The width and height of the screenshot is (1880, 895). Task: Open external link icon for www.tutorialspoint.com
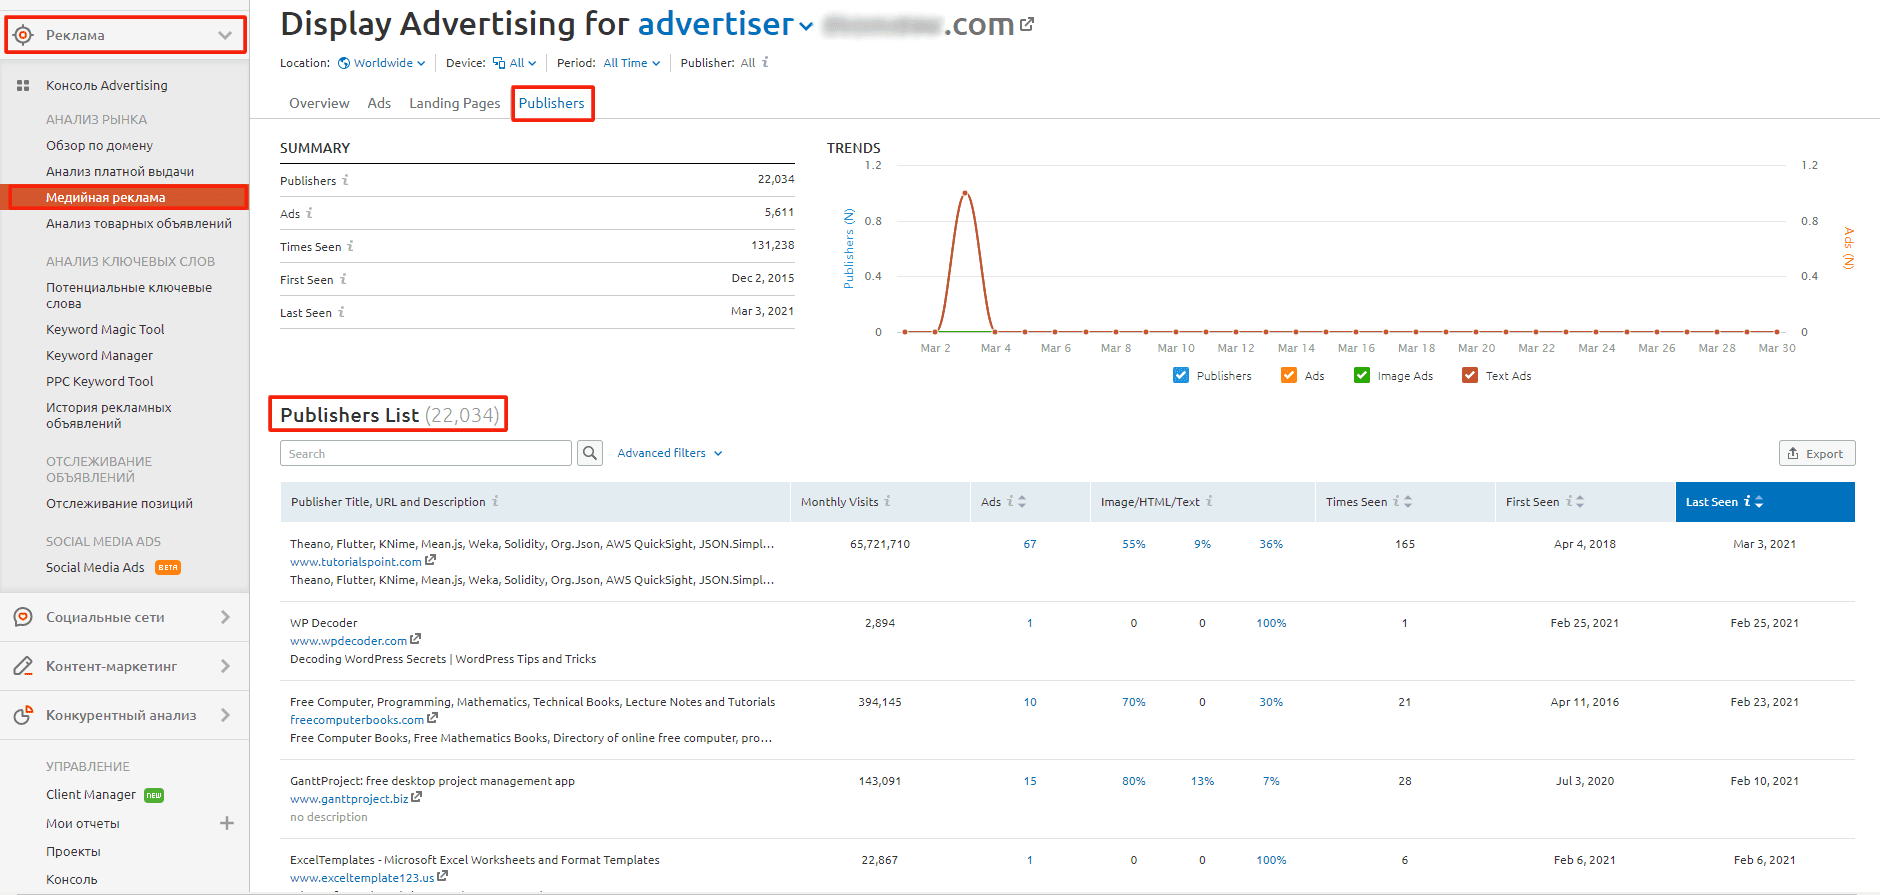[431, 561]
